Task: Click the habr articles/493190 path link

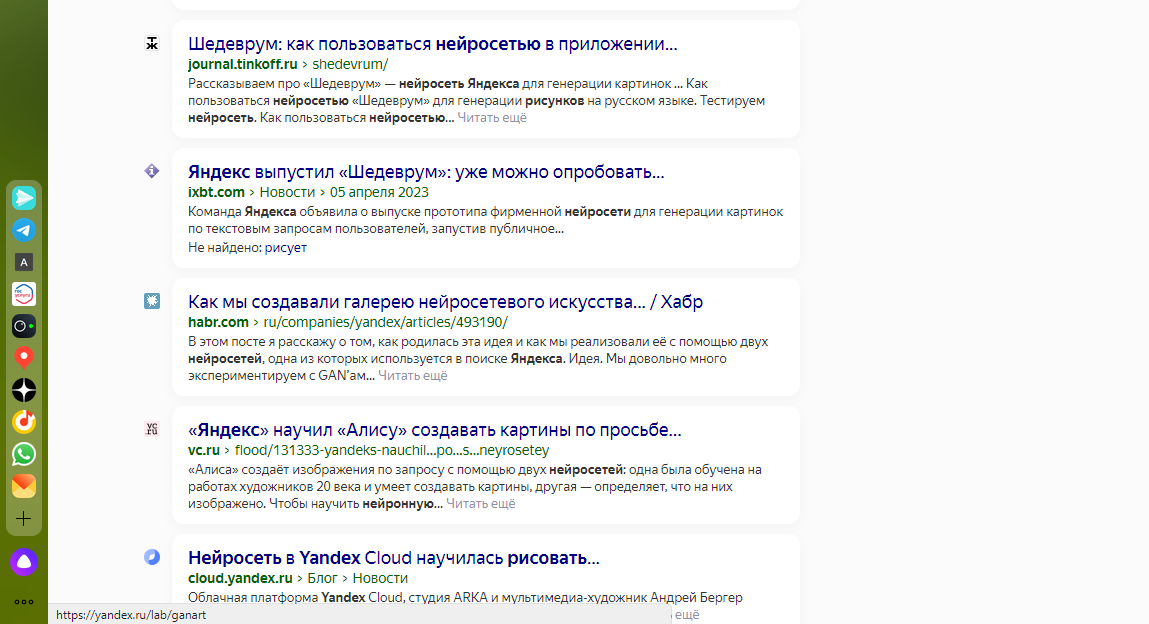Action: 385,322
